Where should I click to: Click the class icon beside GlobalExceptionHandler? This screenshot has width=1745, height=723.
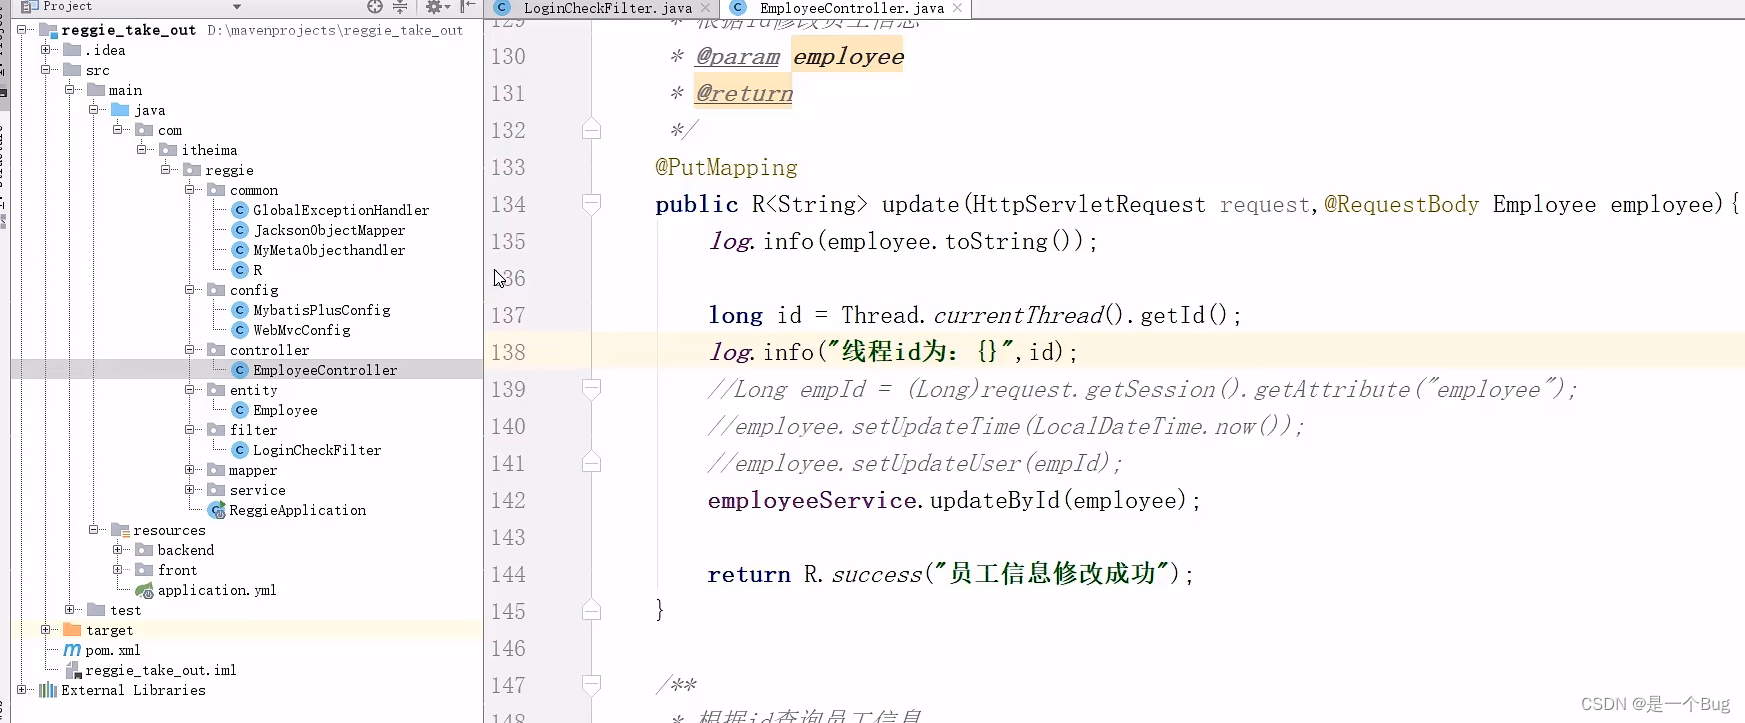[x=240, y=210]
